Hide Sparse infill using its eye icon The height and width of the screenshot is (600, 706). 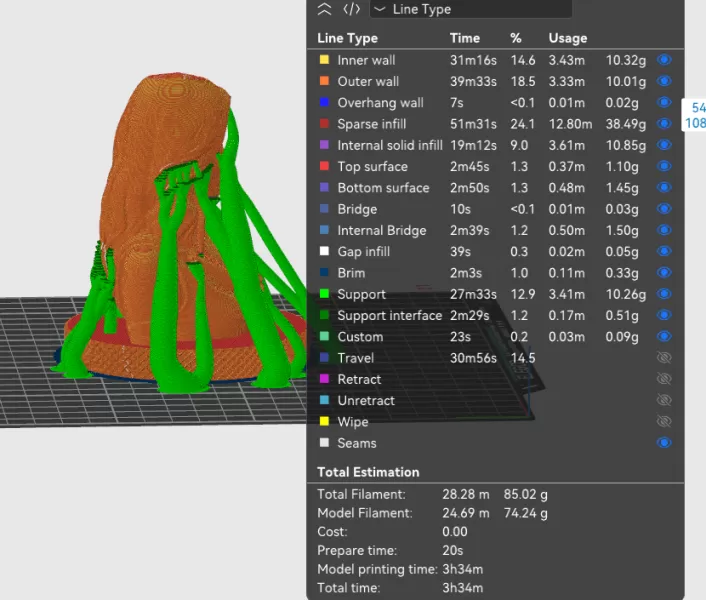coord(664,124)
